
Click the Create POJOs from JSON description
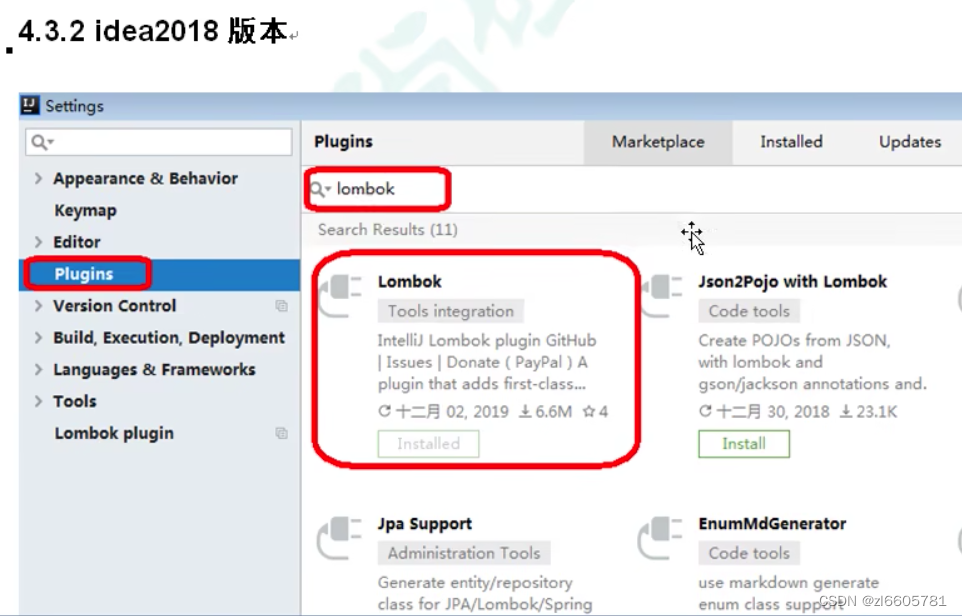(x=812, y=362)
